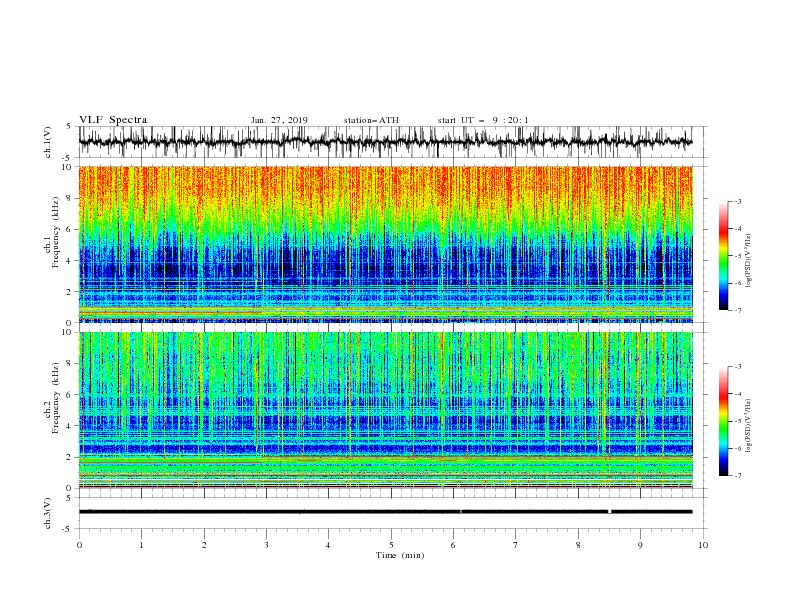The height and width of the screenshot is (612, 792).
Task: Click the "-5" tick on the ch.1(V) axis
Action: [68, 158]
